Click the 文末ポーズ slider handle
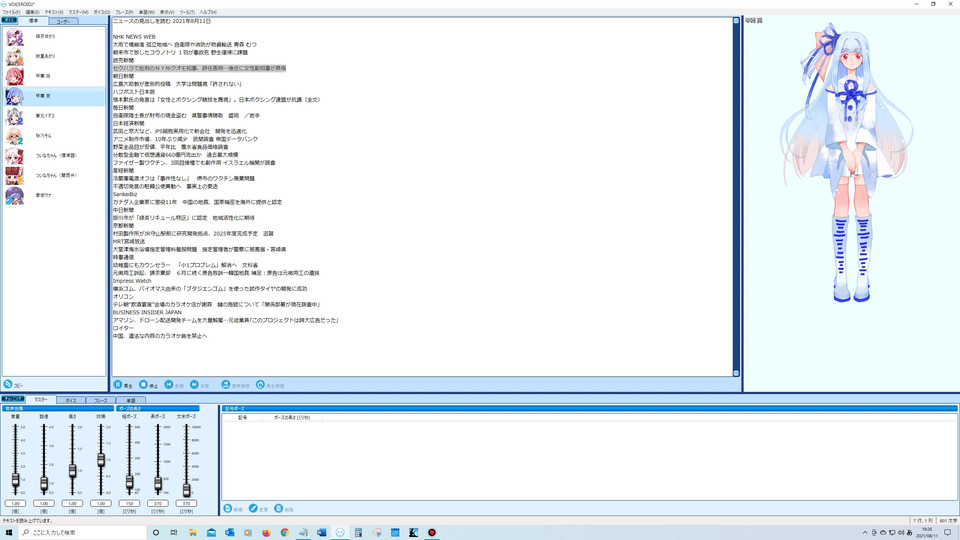This screenshot has width=960, height=540. tap(186, 489)
